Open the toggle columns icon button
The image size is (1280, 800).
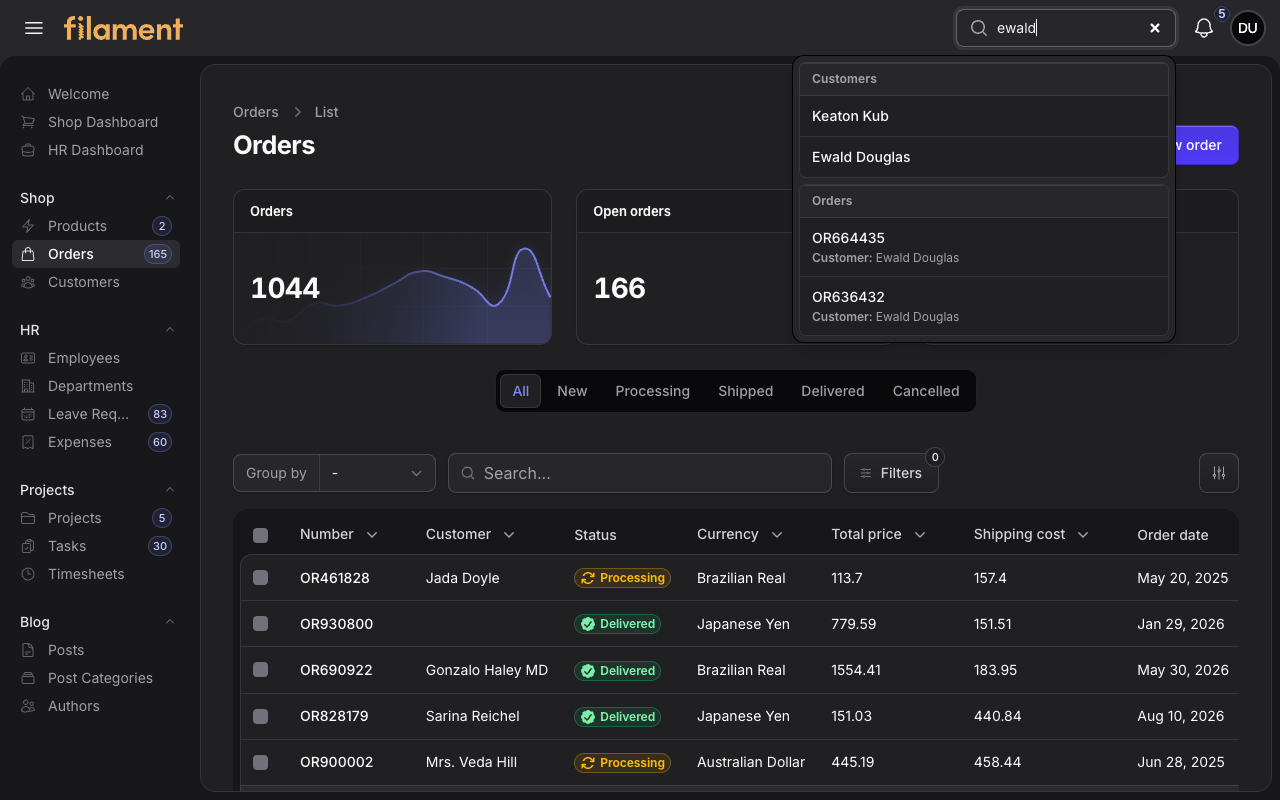[x=1219, y=473]
